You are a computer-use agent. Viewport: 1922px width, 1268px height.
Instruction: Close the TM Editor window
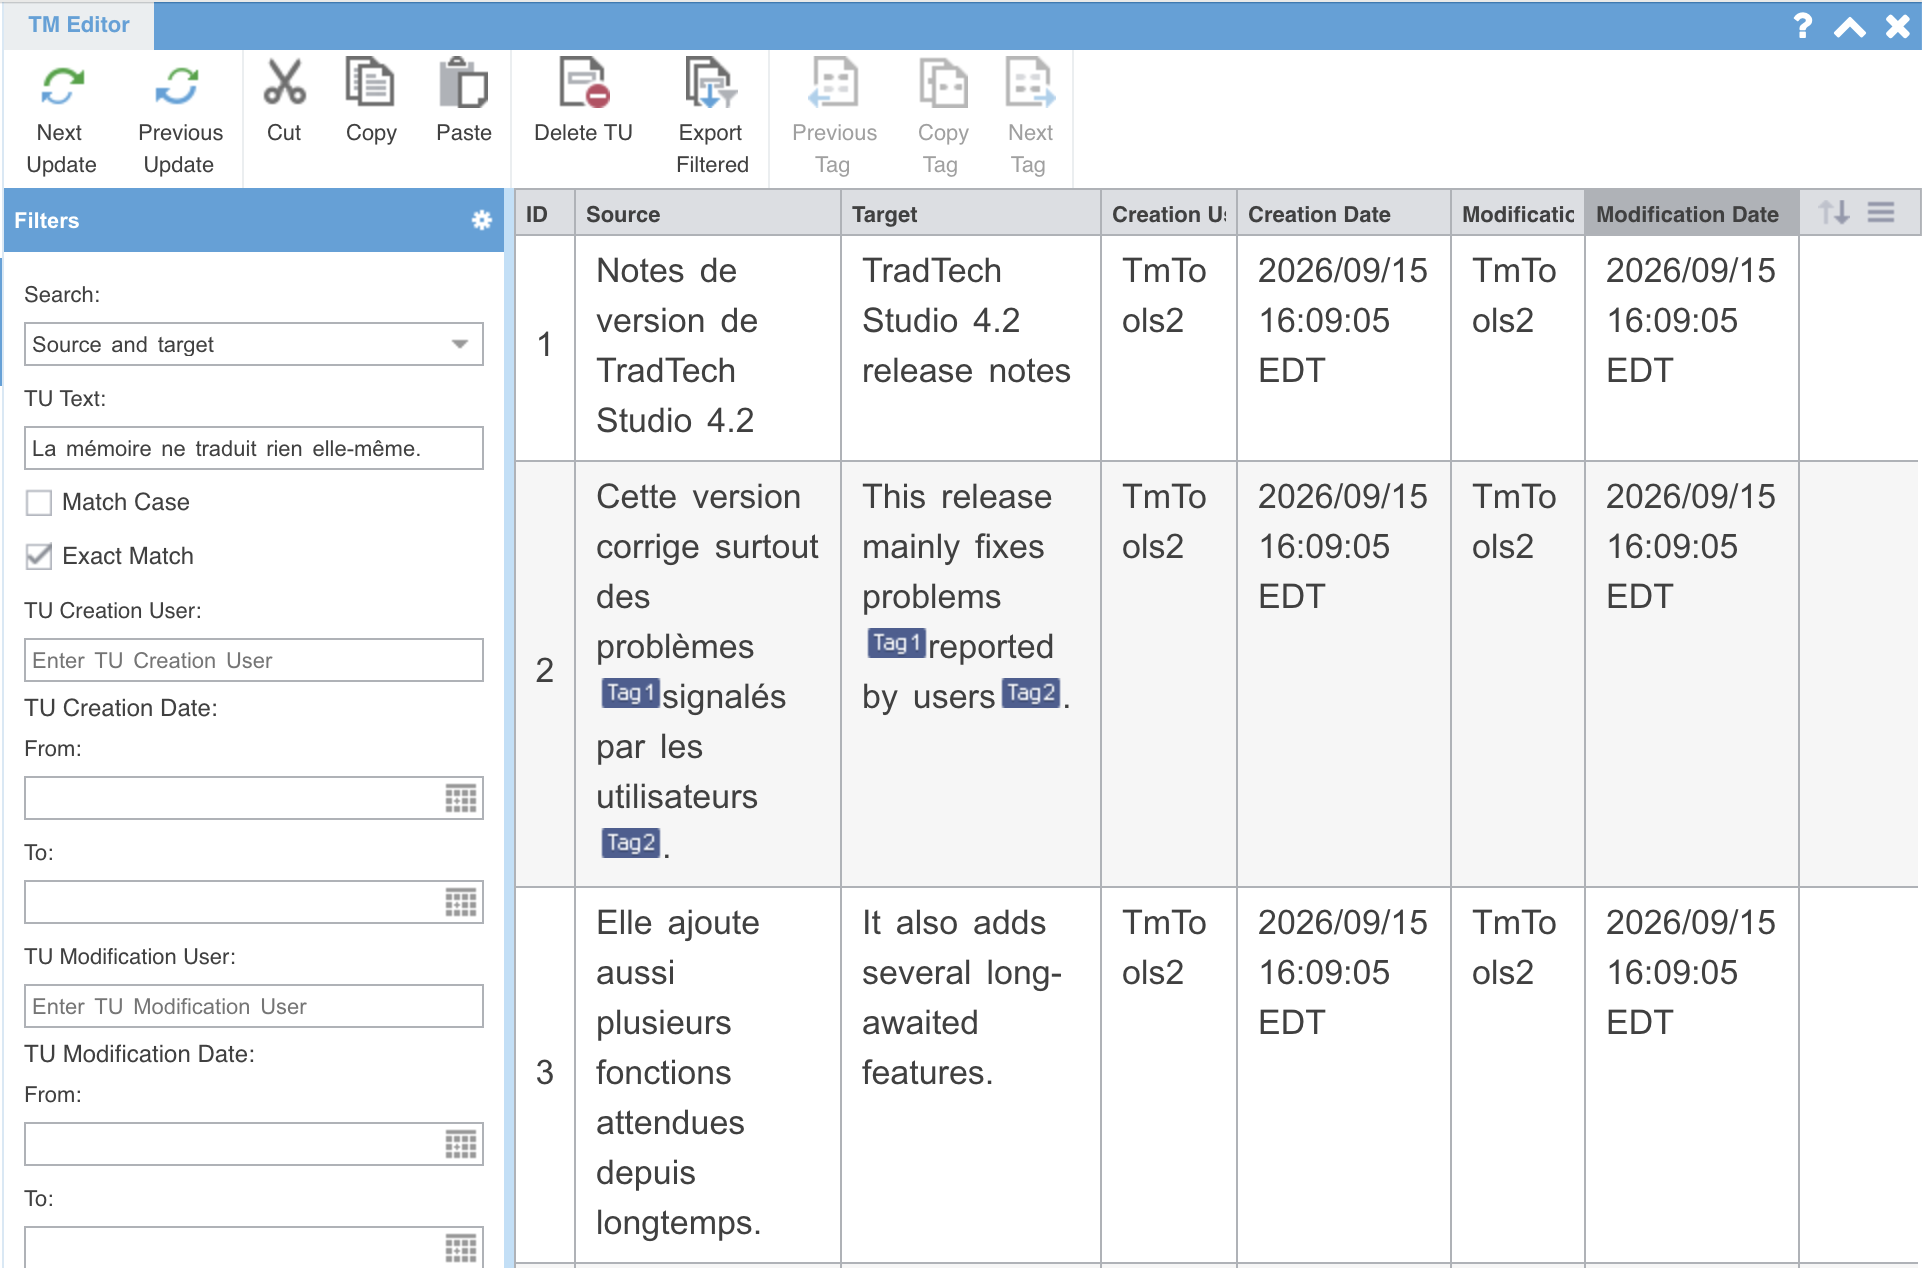(x=1897, y=26)
